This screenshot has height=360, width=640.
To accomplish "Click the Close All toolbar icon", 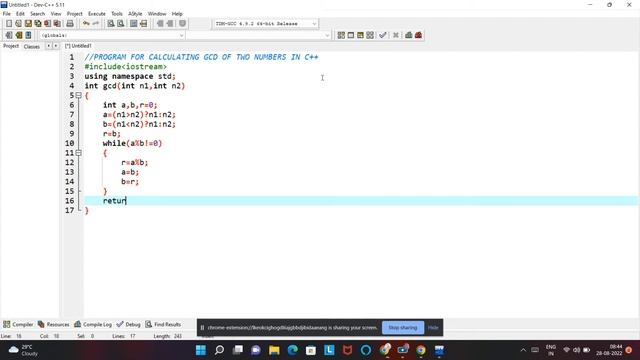I will pos(57,24).
